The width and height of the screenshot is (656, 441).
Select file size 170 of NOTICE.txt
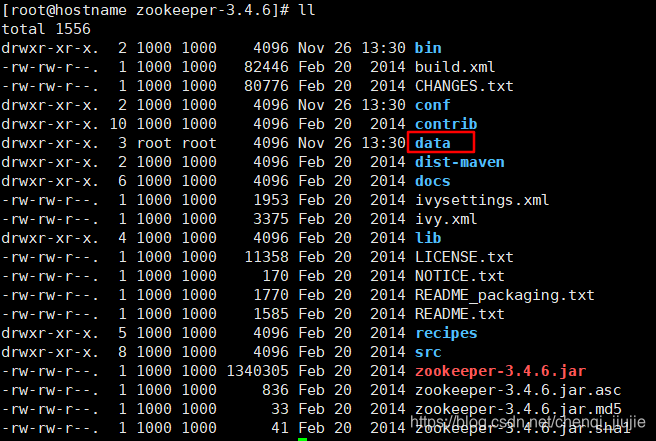[x=275, y=276]
